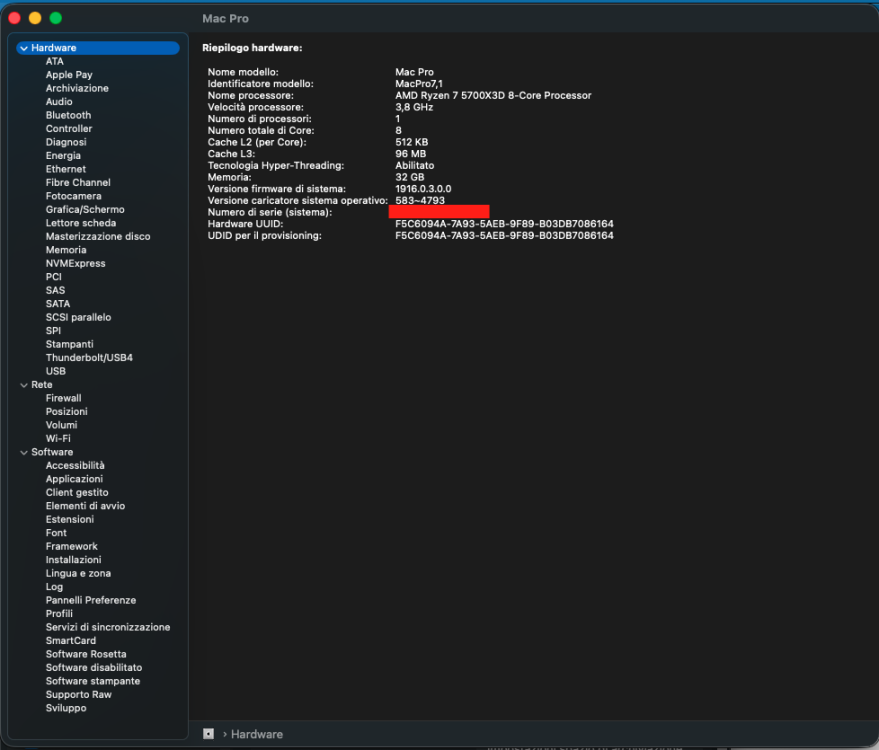Open the Pannelli Preferenze entry
Image resolution: width=879 pixels, height=750 pixels.
pyautogui.click(x=91, y=600)
